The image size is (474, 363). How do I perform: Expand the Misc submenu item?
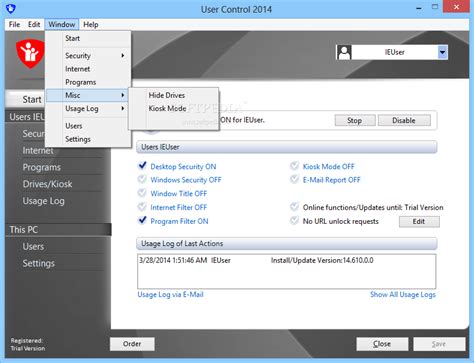(x=87, y=95)
